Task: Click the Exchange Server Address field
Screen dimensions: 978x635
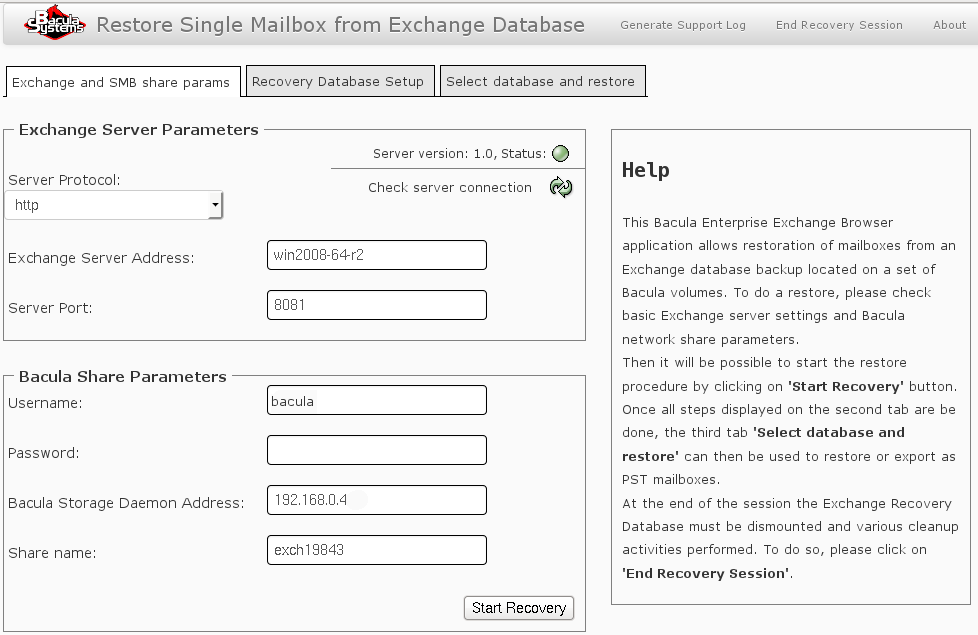Action: 377,255
